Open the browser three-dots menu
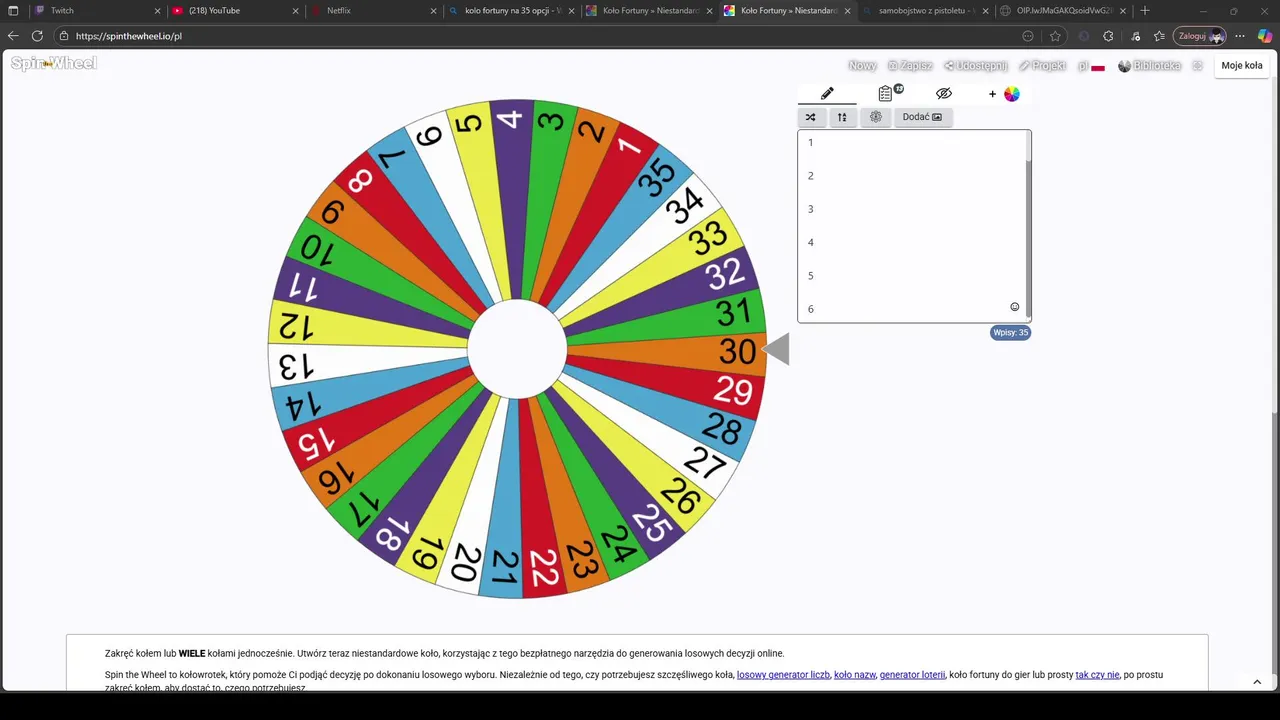Image resolution: width=1280 pixels, height=720 pixels. pyautogui.click(x=1240, y=36)
